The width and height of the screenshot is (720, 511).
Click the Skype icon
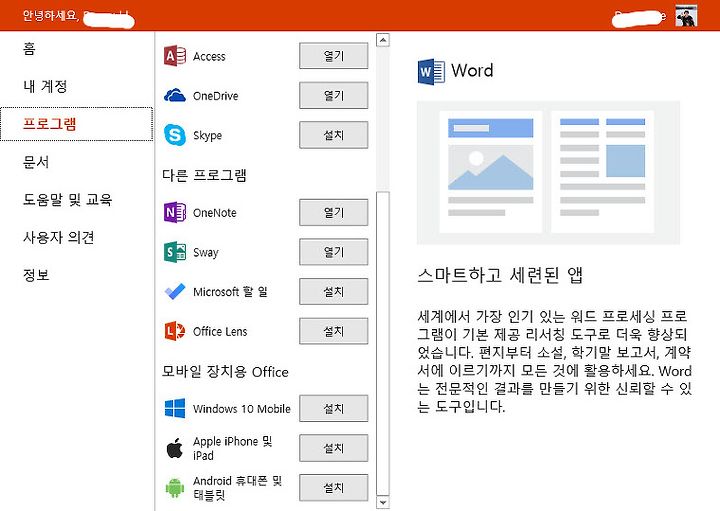(x=175, y=135)
